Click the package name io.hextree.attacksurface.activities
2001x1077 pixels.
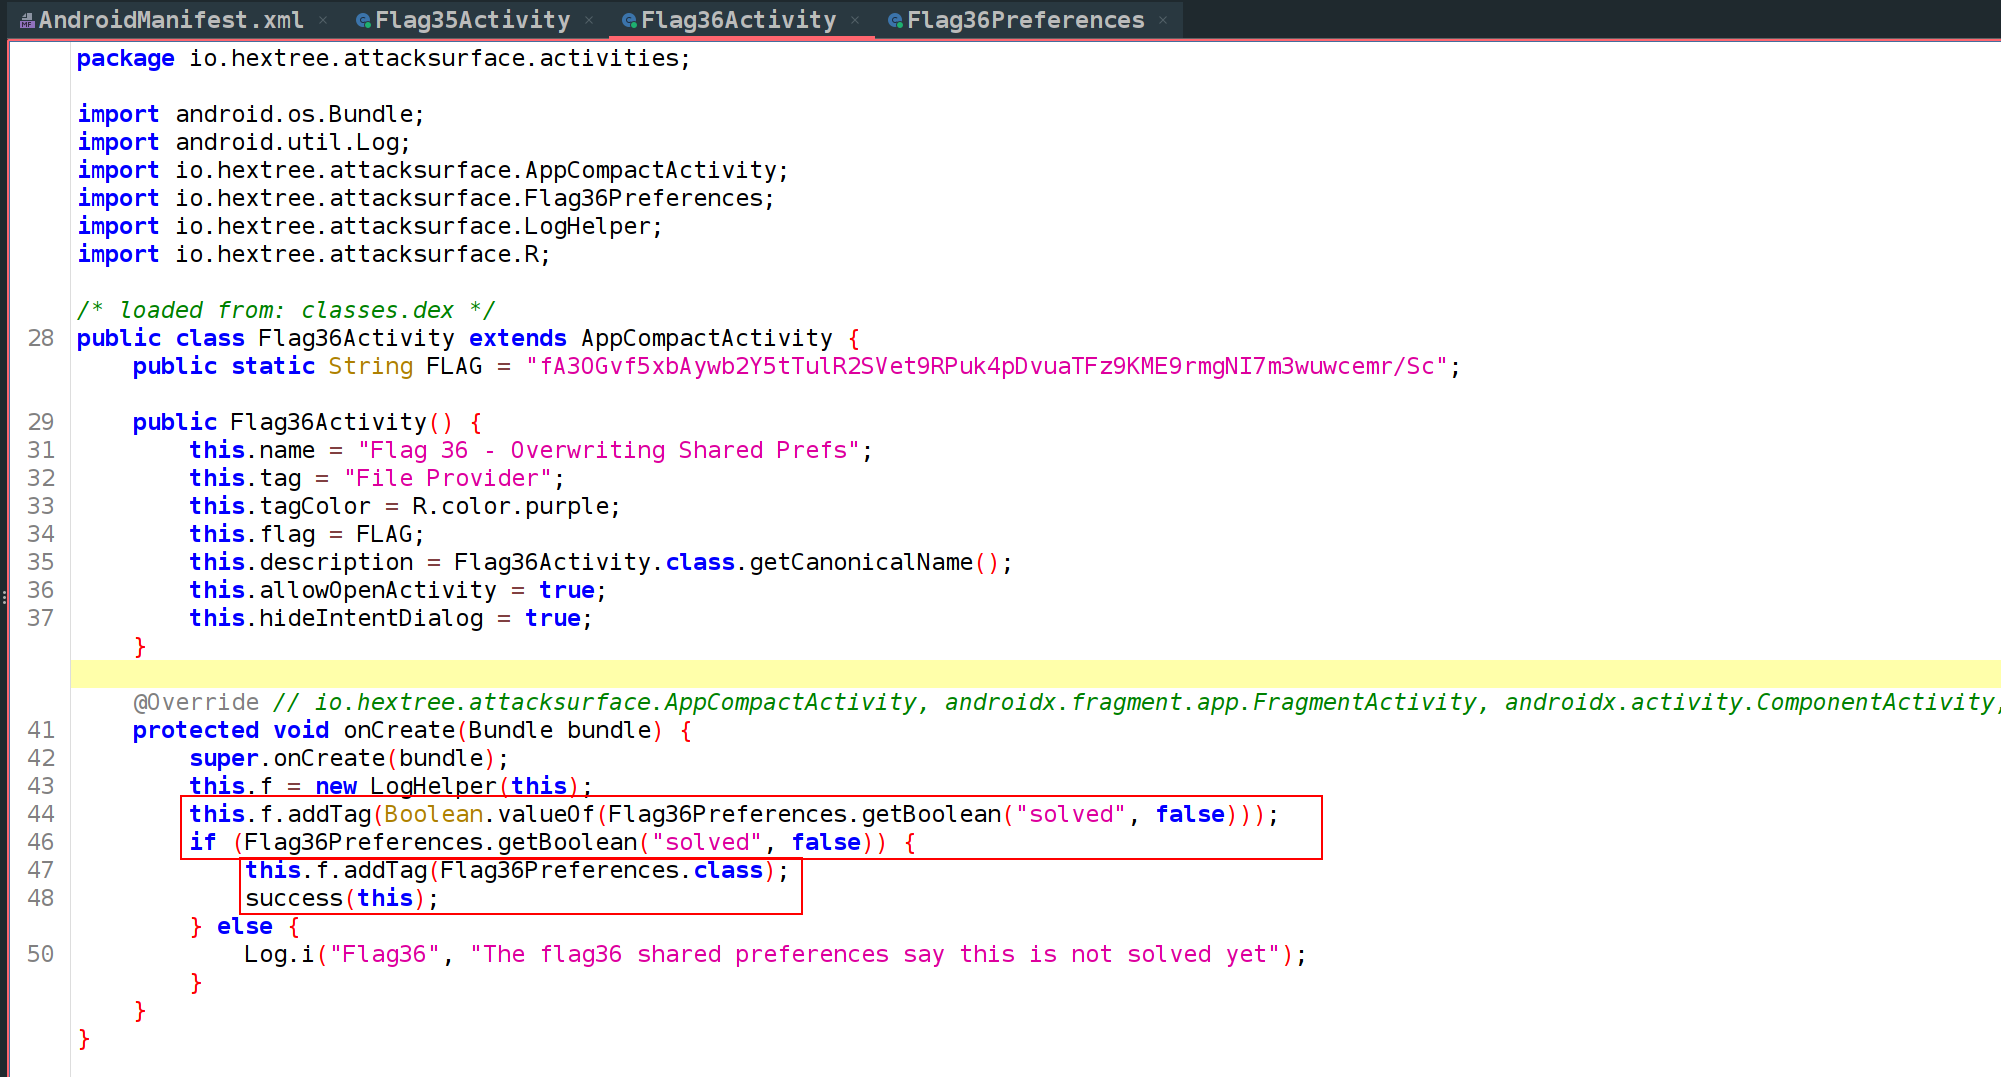point(433,58)
